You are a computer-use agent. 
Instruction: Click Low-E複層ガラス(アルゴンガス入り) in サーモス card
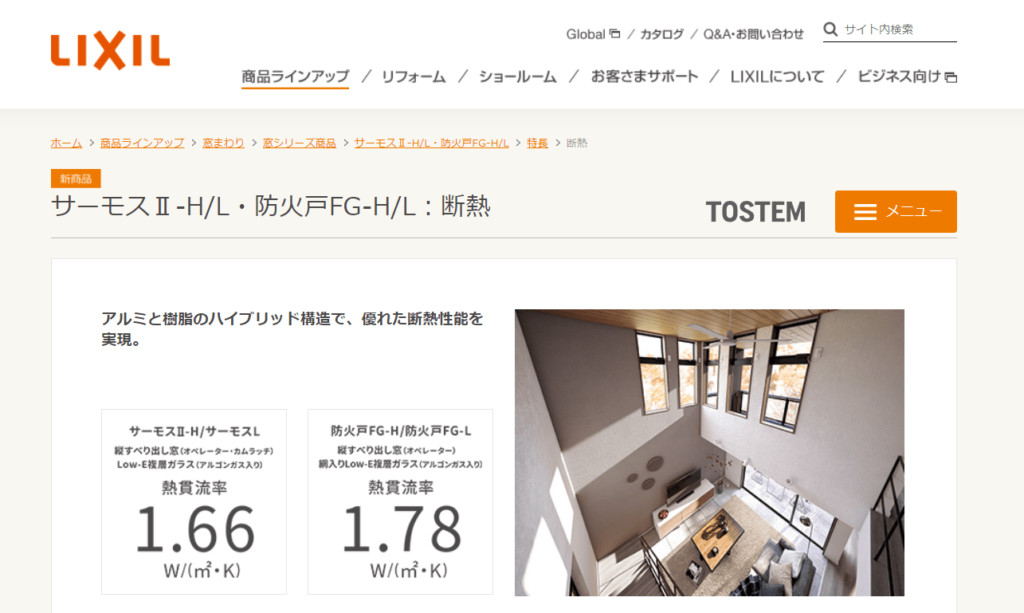point(190,465)
